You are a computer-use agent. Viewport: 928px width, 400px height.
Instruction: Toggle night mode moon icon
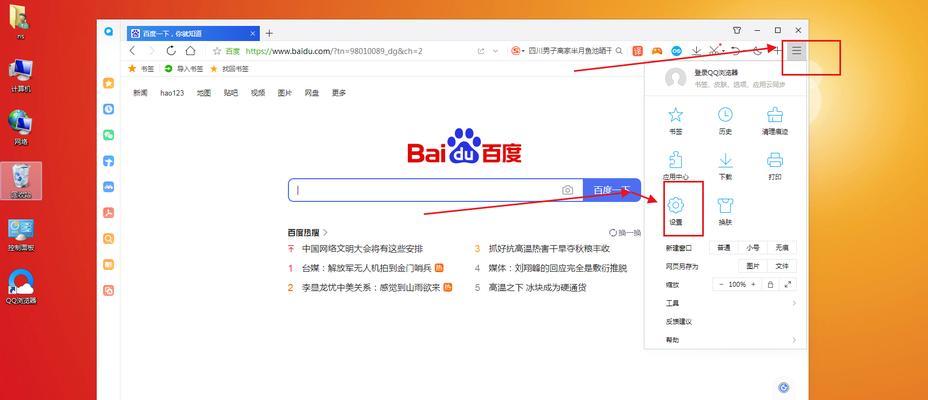759,51
